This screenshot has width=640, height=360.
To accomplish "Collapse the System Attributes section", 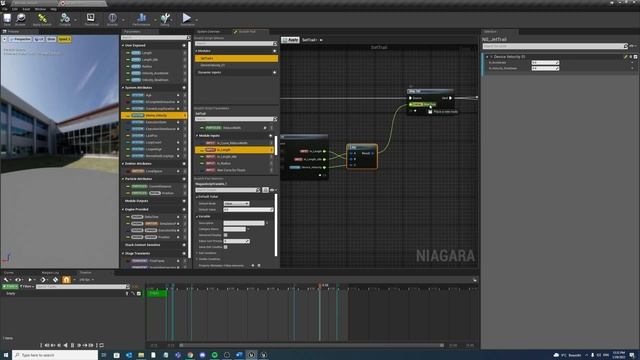I will click(123, 88).
